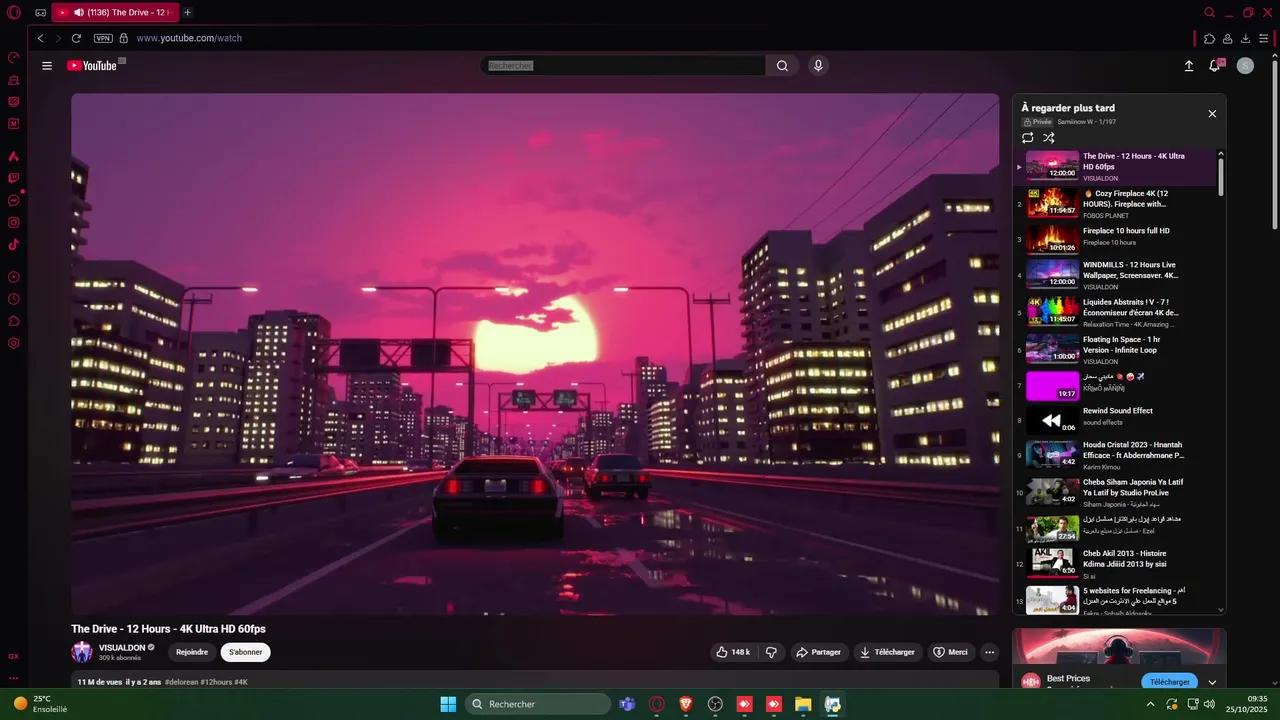Viewport: 1280px width, 720px height.
Task: Open File Explorer from taskbar
Action: [x=803, y=704]
